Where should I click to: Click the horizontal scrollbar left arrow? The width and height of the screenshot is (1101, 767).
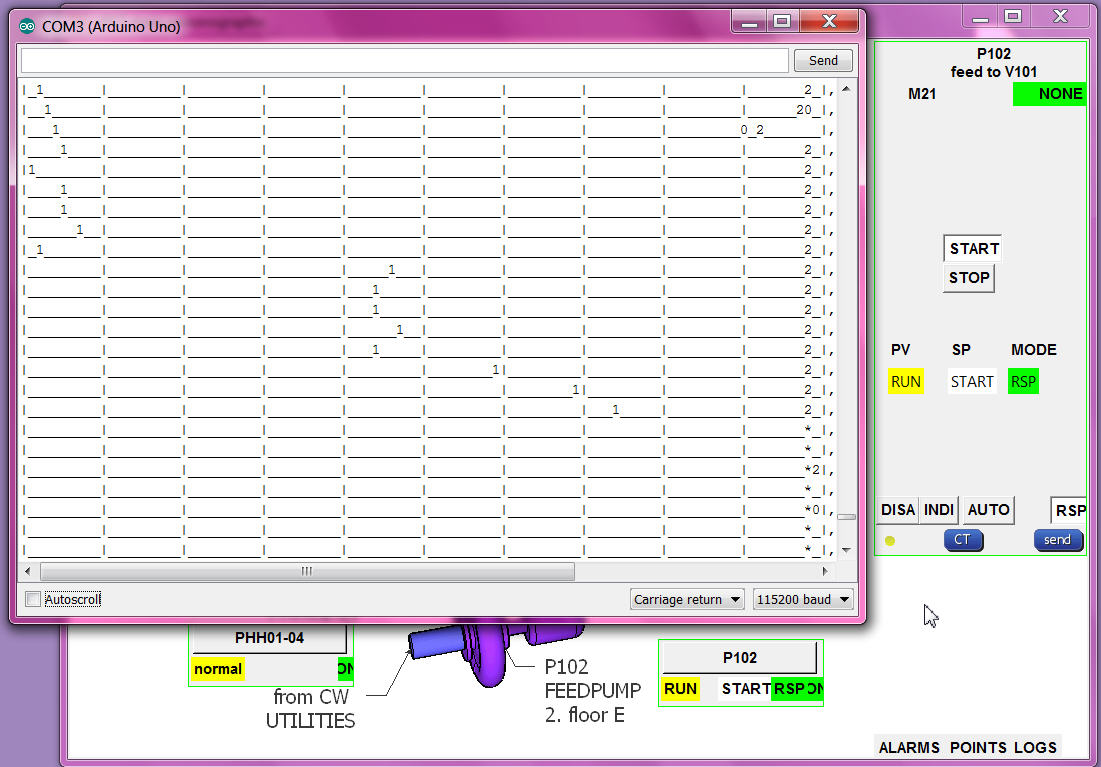coord(28,571)
